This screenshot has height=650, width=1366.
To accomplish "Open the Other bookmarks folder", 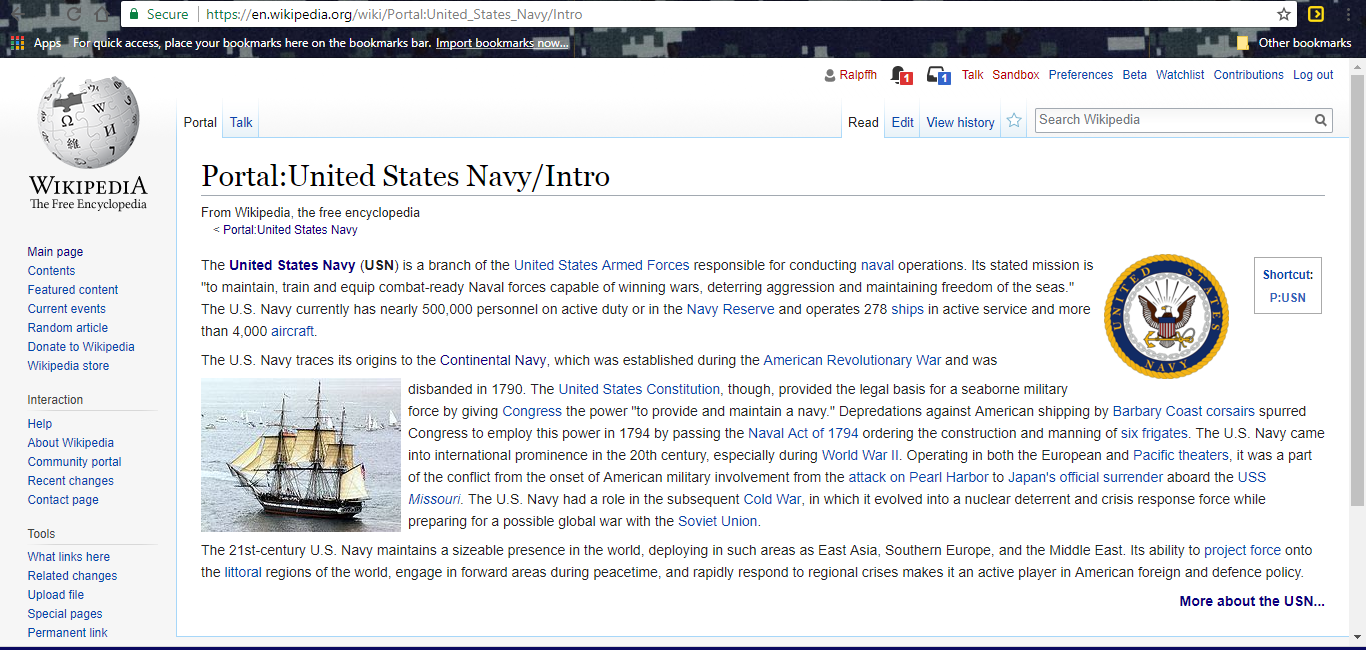I will 1294,43.
